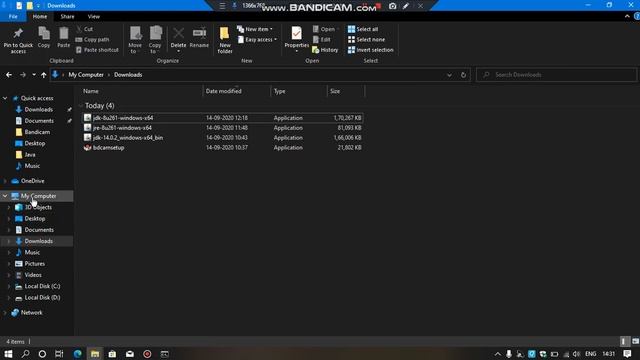Sort by the Size column header
Image resolution: width=640 pixels, height=360 pixels.
click(346, 91)
